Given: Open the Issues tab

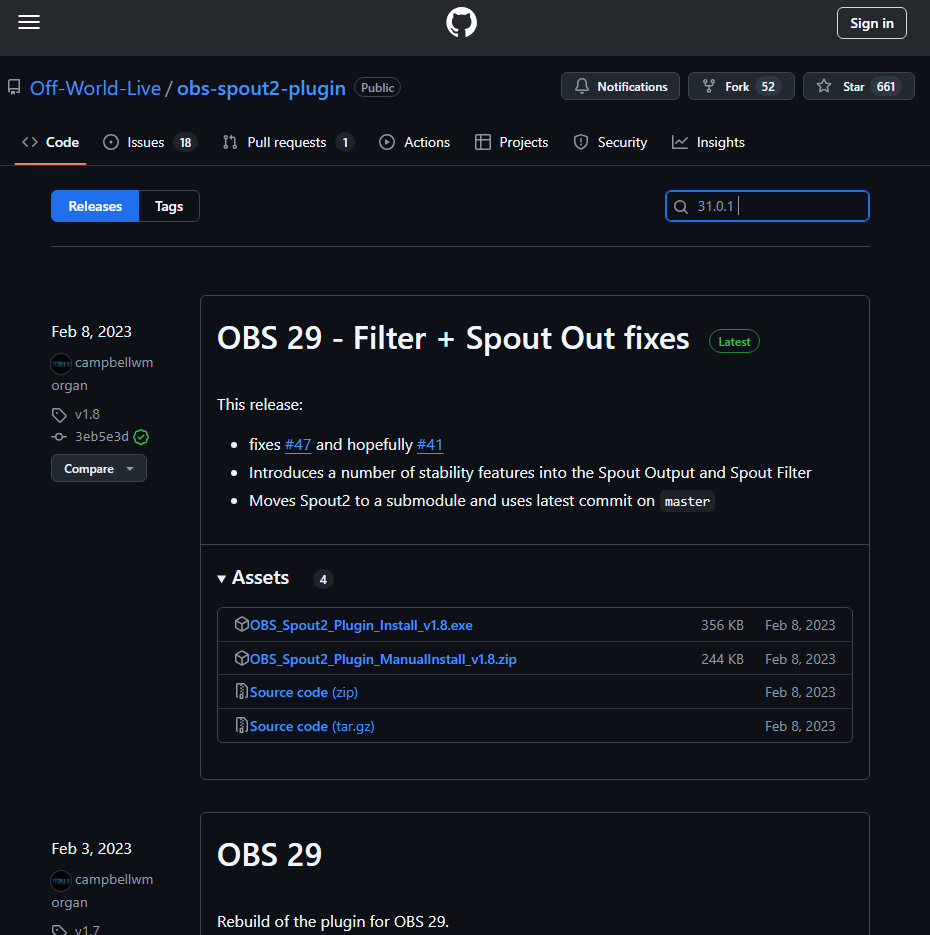Looking at the screenshot, I should point(150,143).
